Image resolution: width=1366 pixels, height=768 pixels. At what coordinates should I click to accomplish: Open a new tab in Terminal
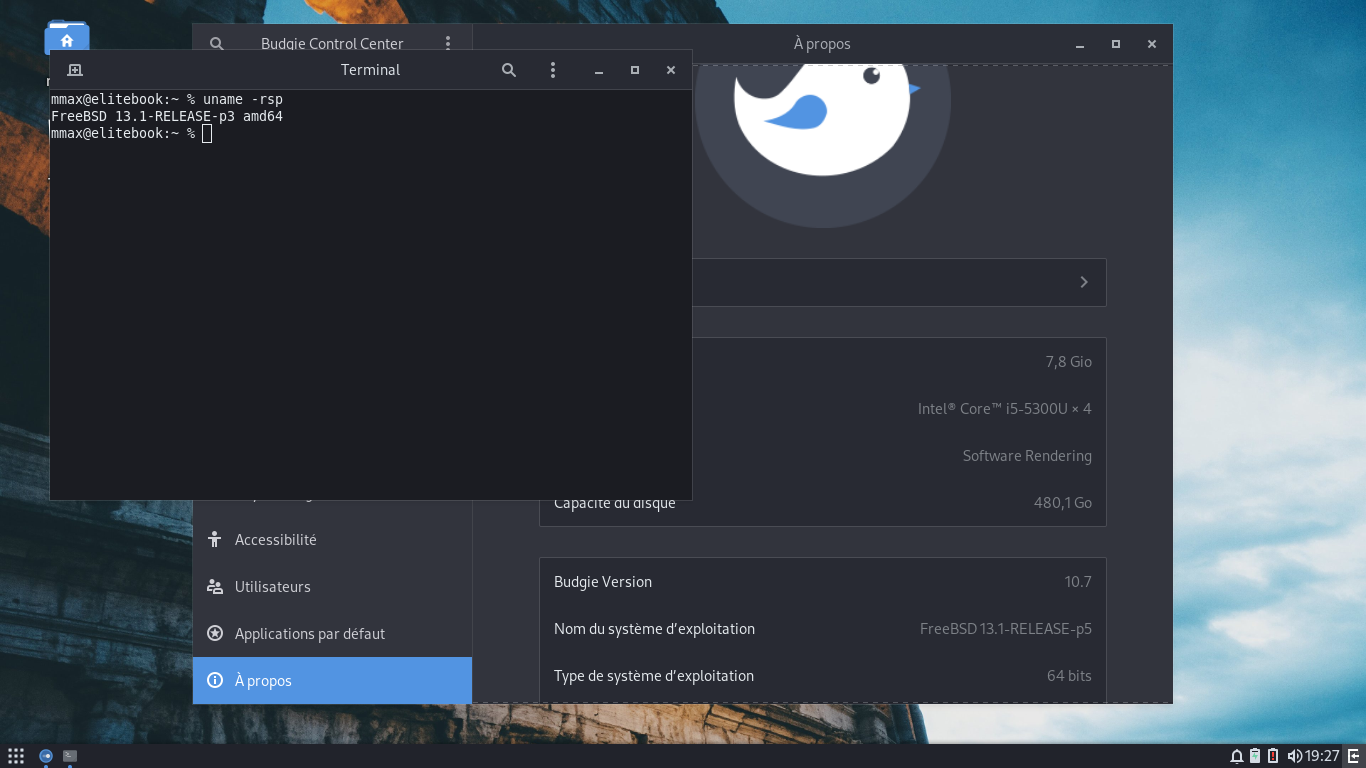[74, 70]
